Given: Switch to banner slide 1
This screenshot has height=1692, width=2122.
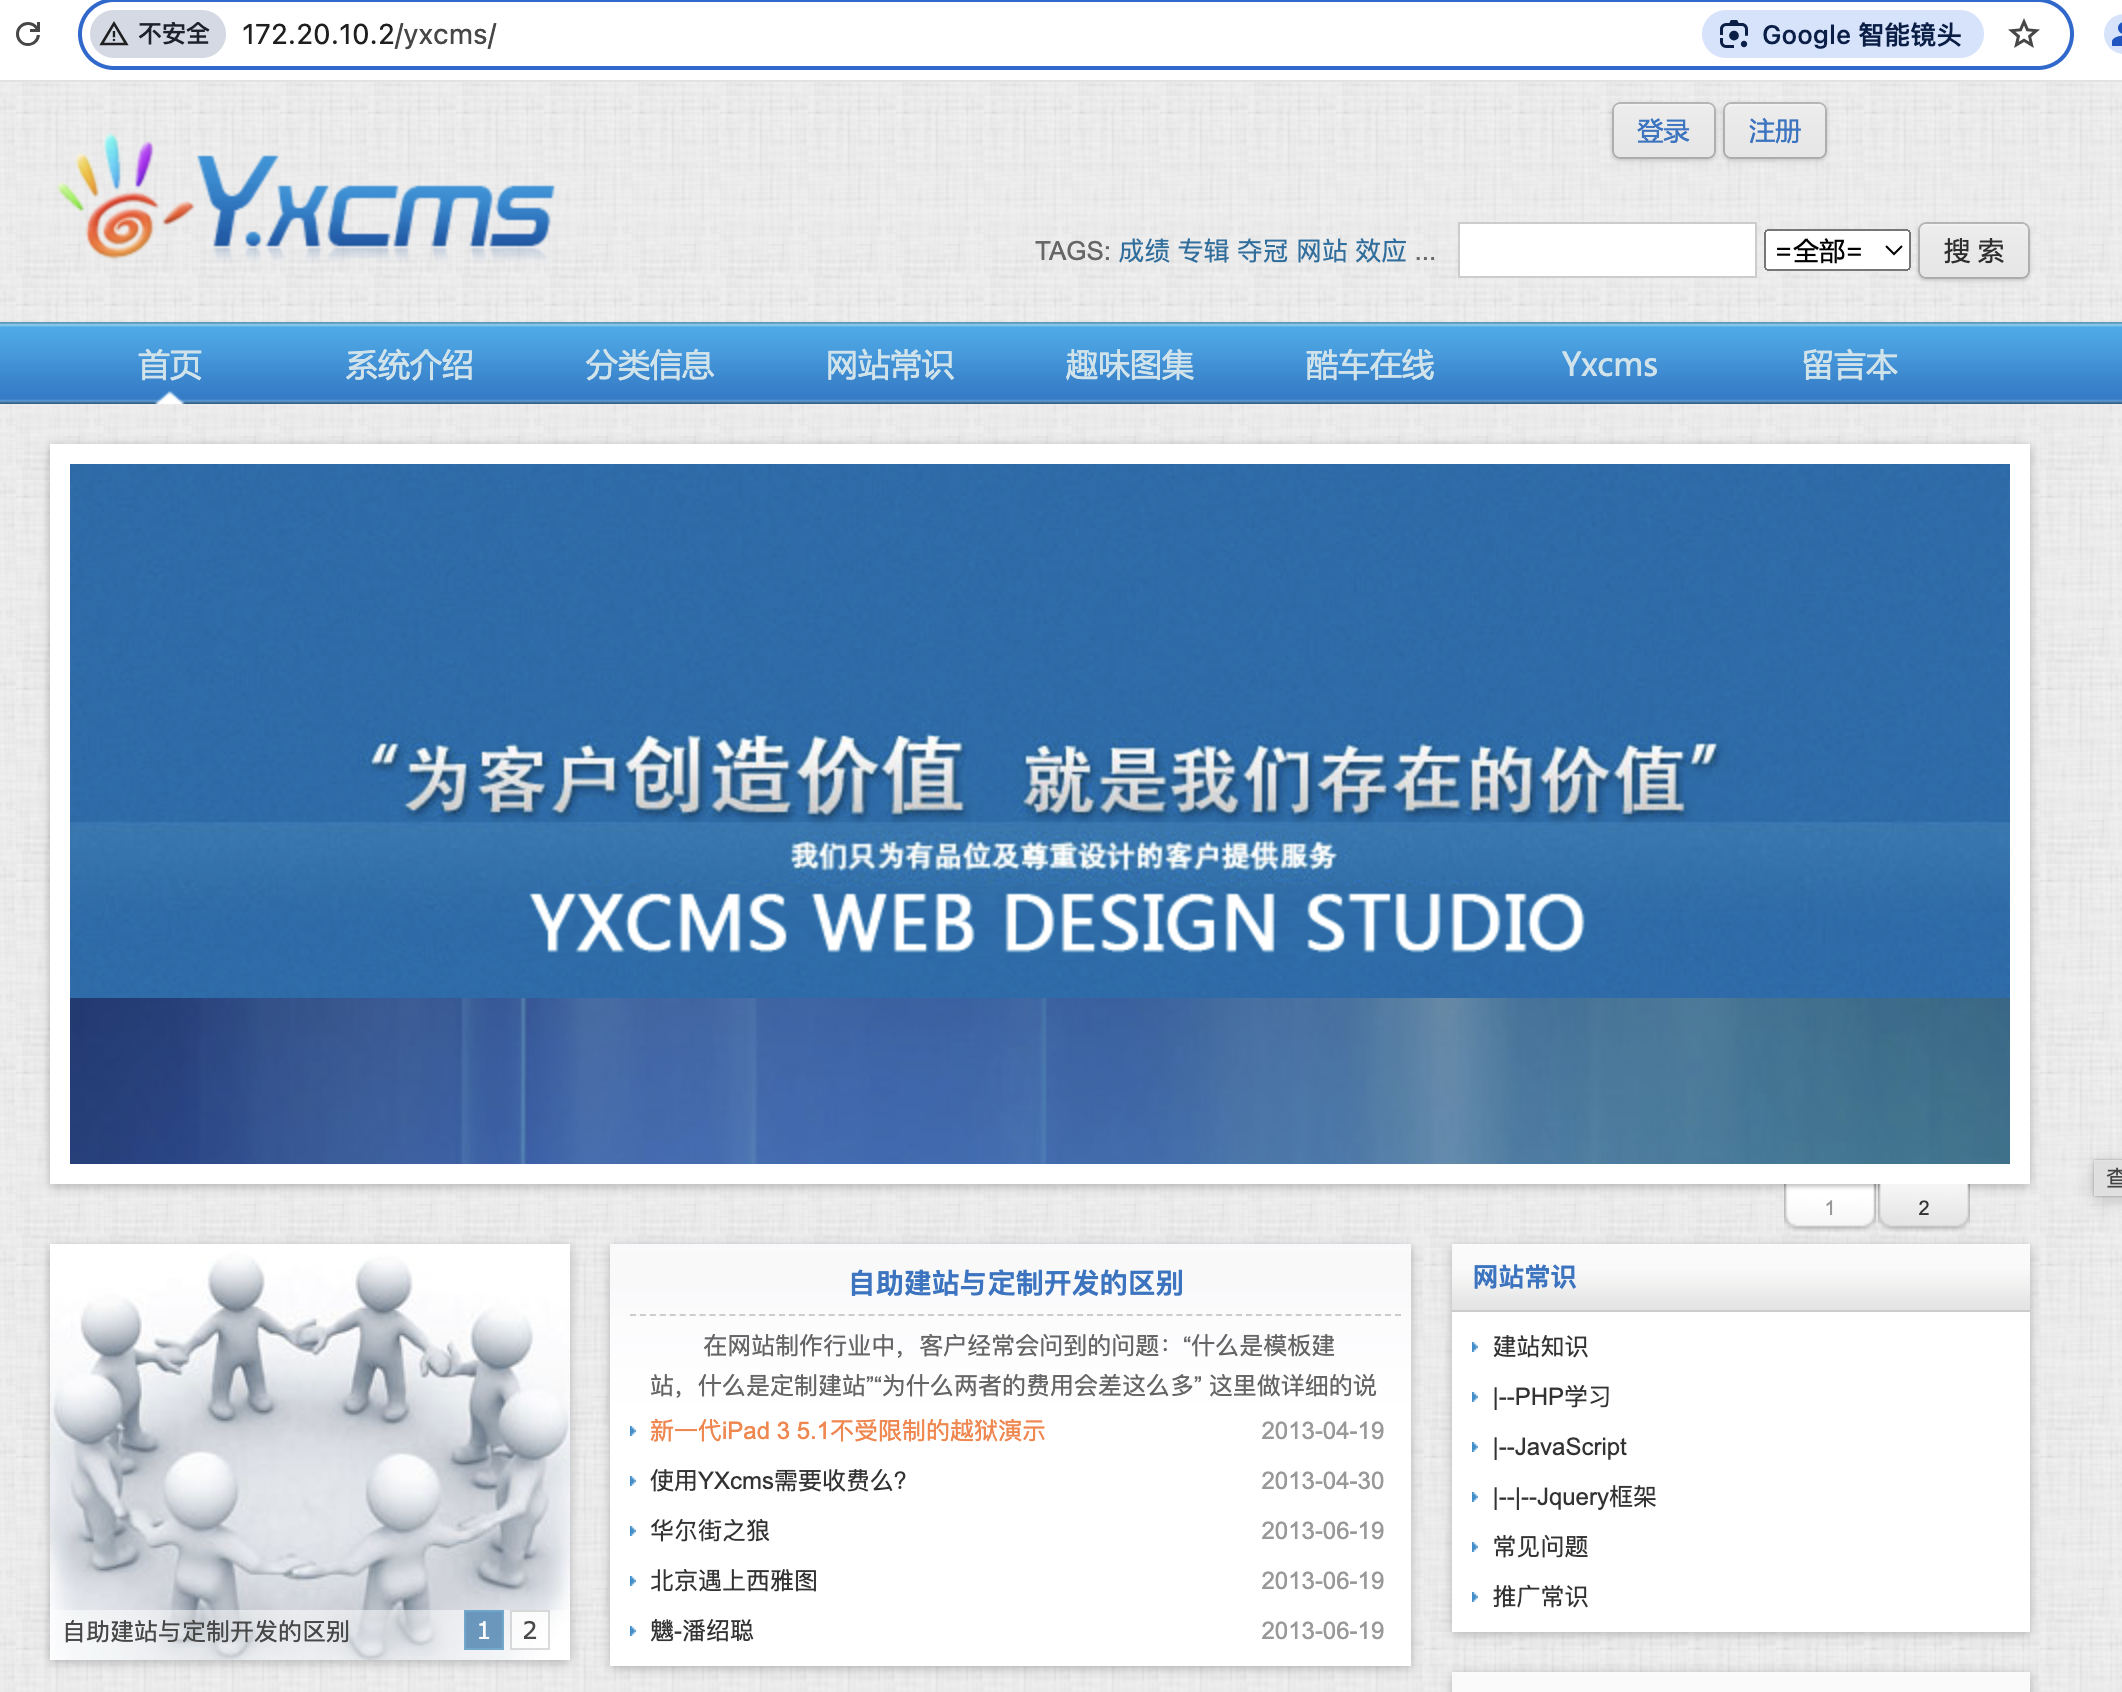Looking at the screenshot, I should coord(1829,1207).
